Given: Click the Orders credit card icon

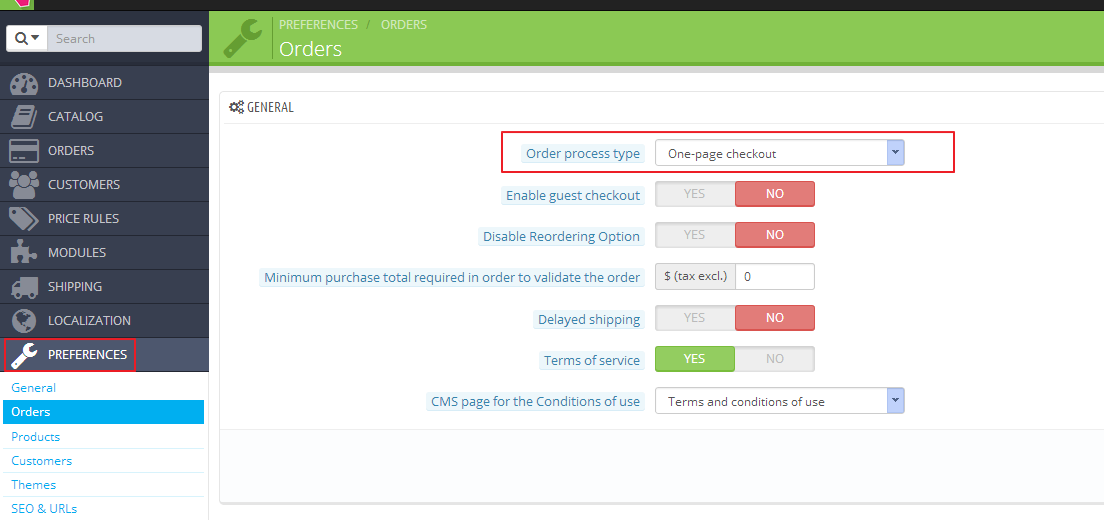Looking at the screenshot, I should 24,151.
